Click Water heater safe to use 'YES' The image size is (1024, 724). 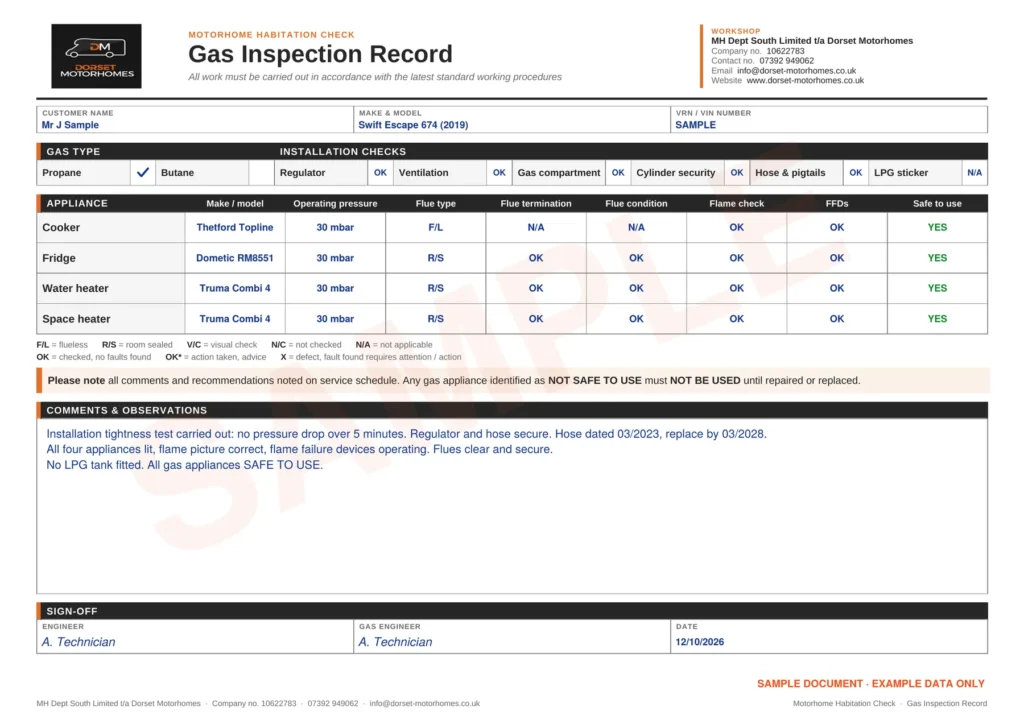(x=937, y=288)
